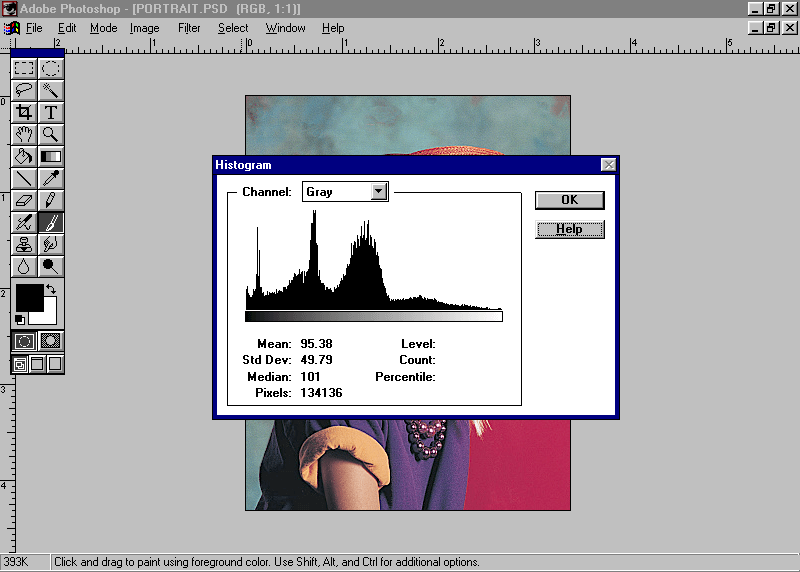This screenshot has width=800, height=572.
Task: Click the white background color swatch
Action: pos(48,316)
